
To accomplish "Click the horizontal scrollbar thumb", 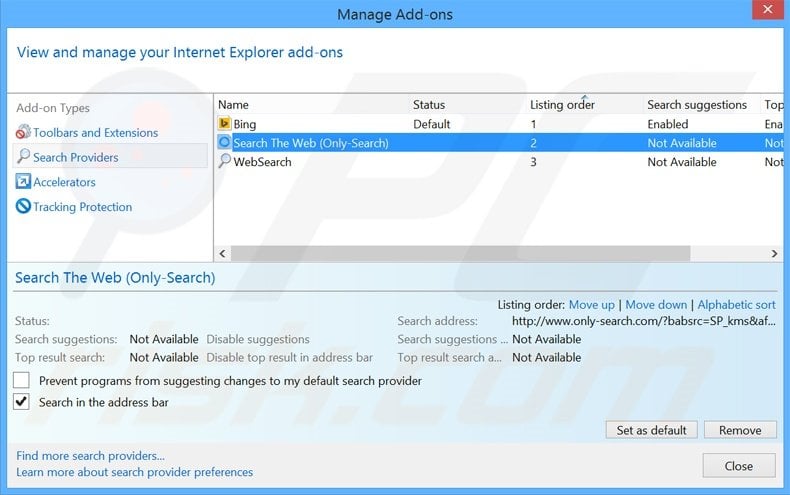I will 460,254.
